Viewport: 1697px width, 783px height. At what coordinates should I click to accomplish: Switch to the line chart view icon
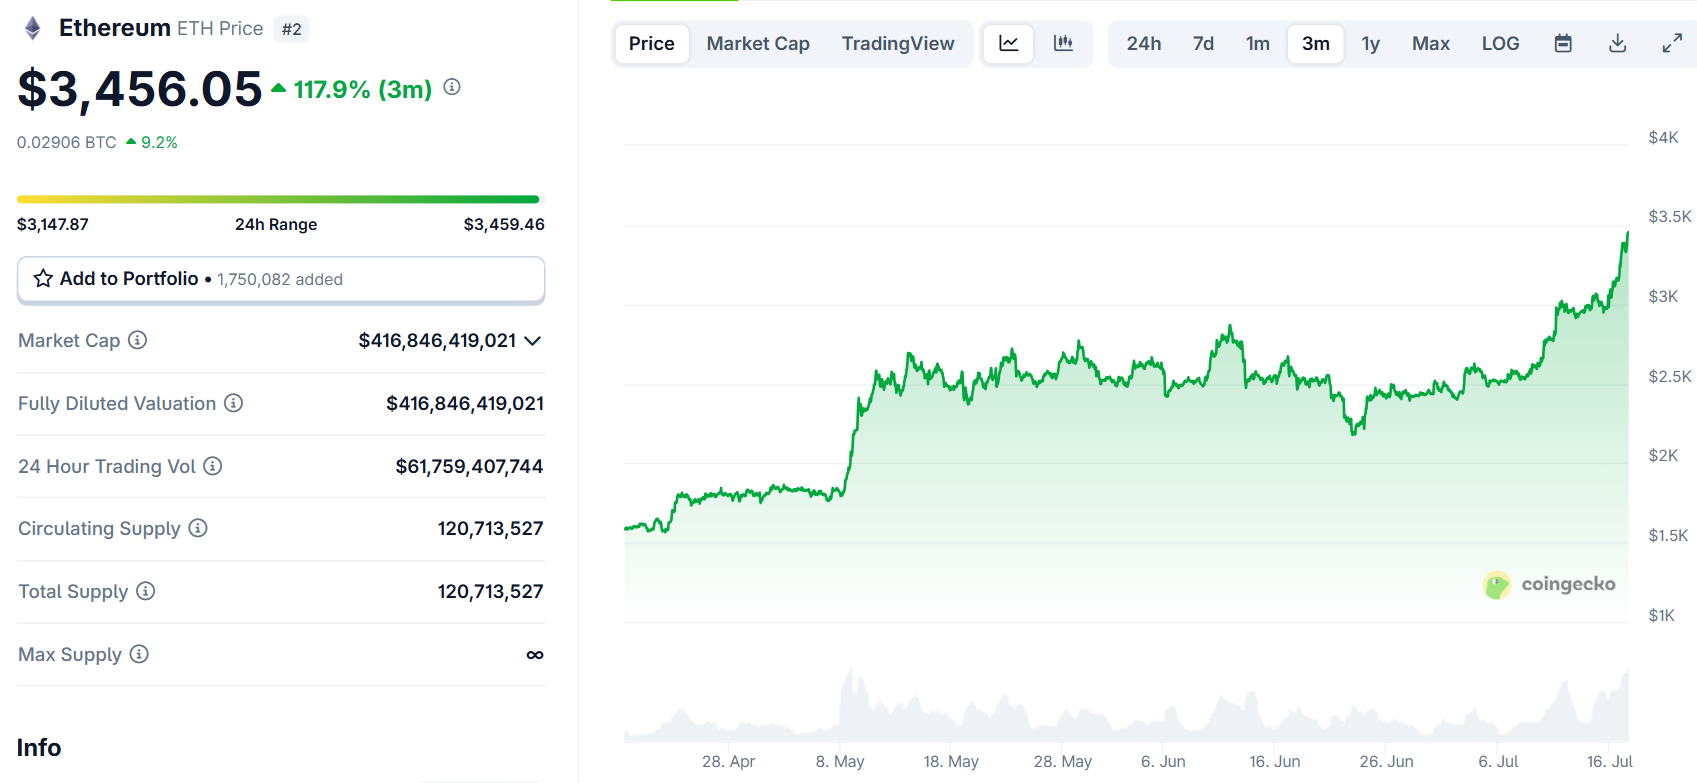[x=1009, y=43]
